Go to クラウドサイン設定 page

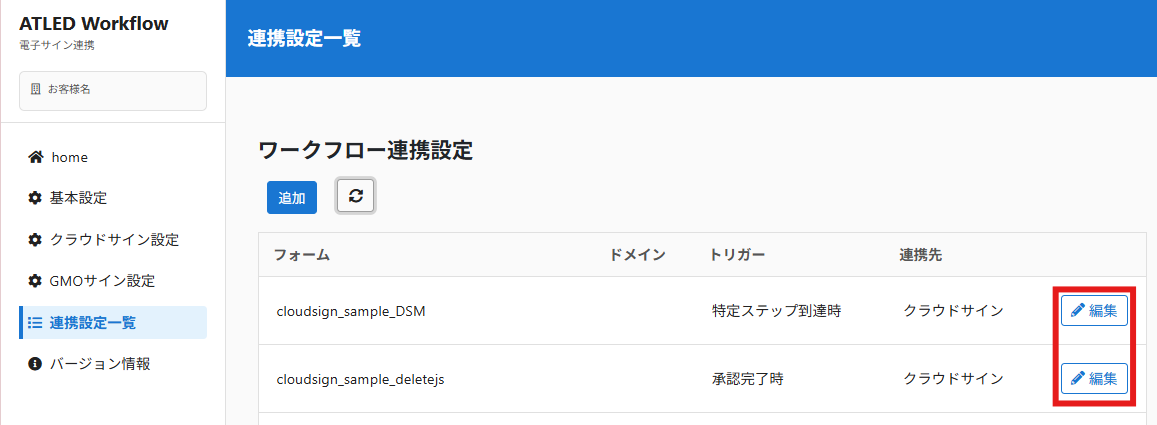point(113,240)
